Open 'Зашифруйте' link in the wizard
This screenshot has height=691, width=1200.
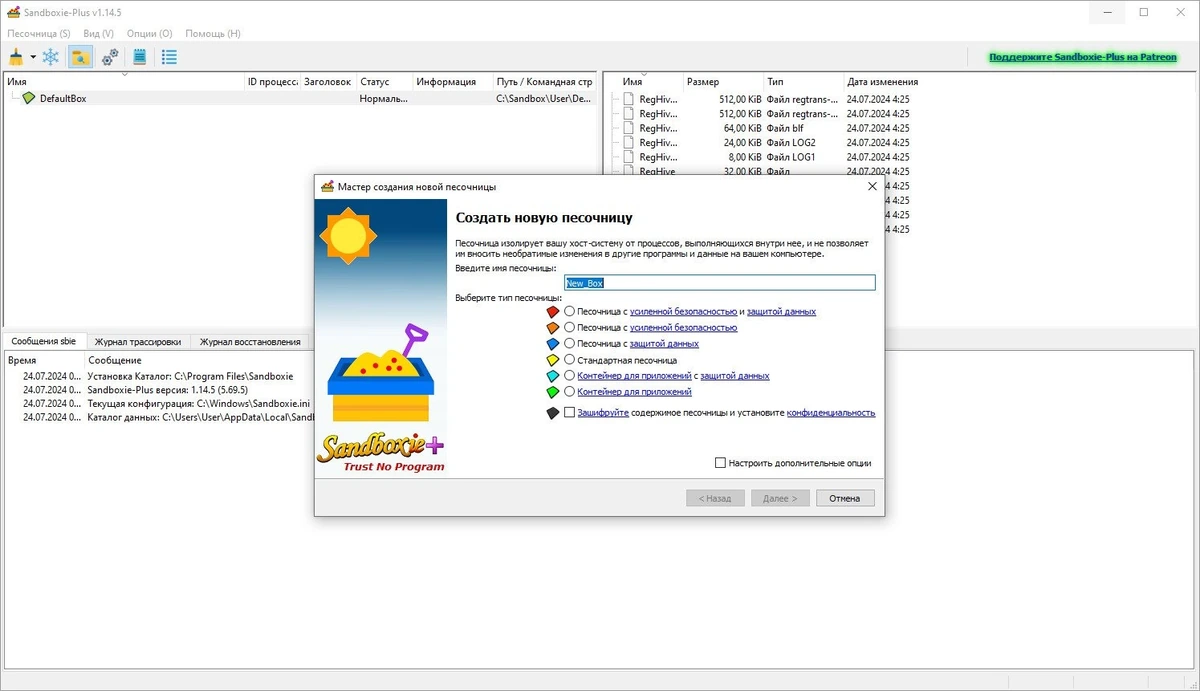(603, 412)
